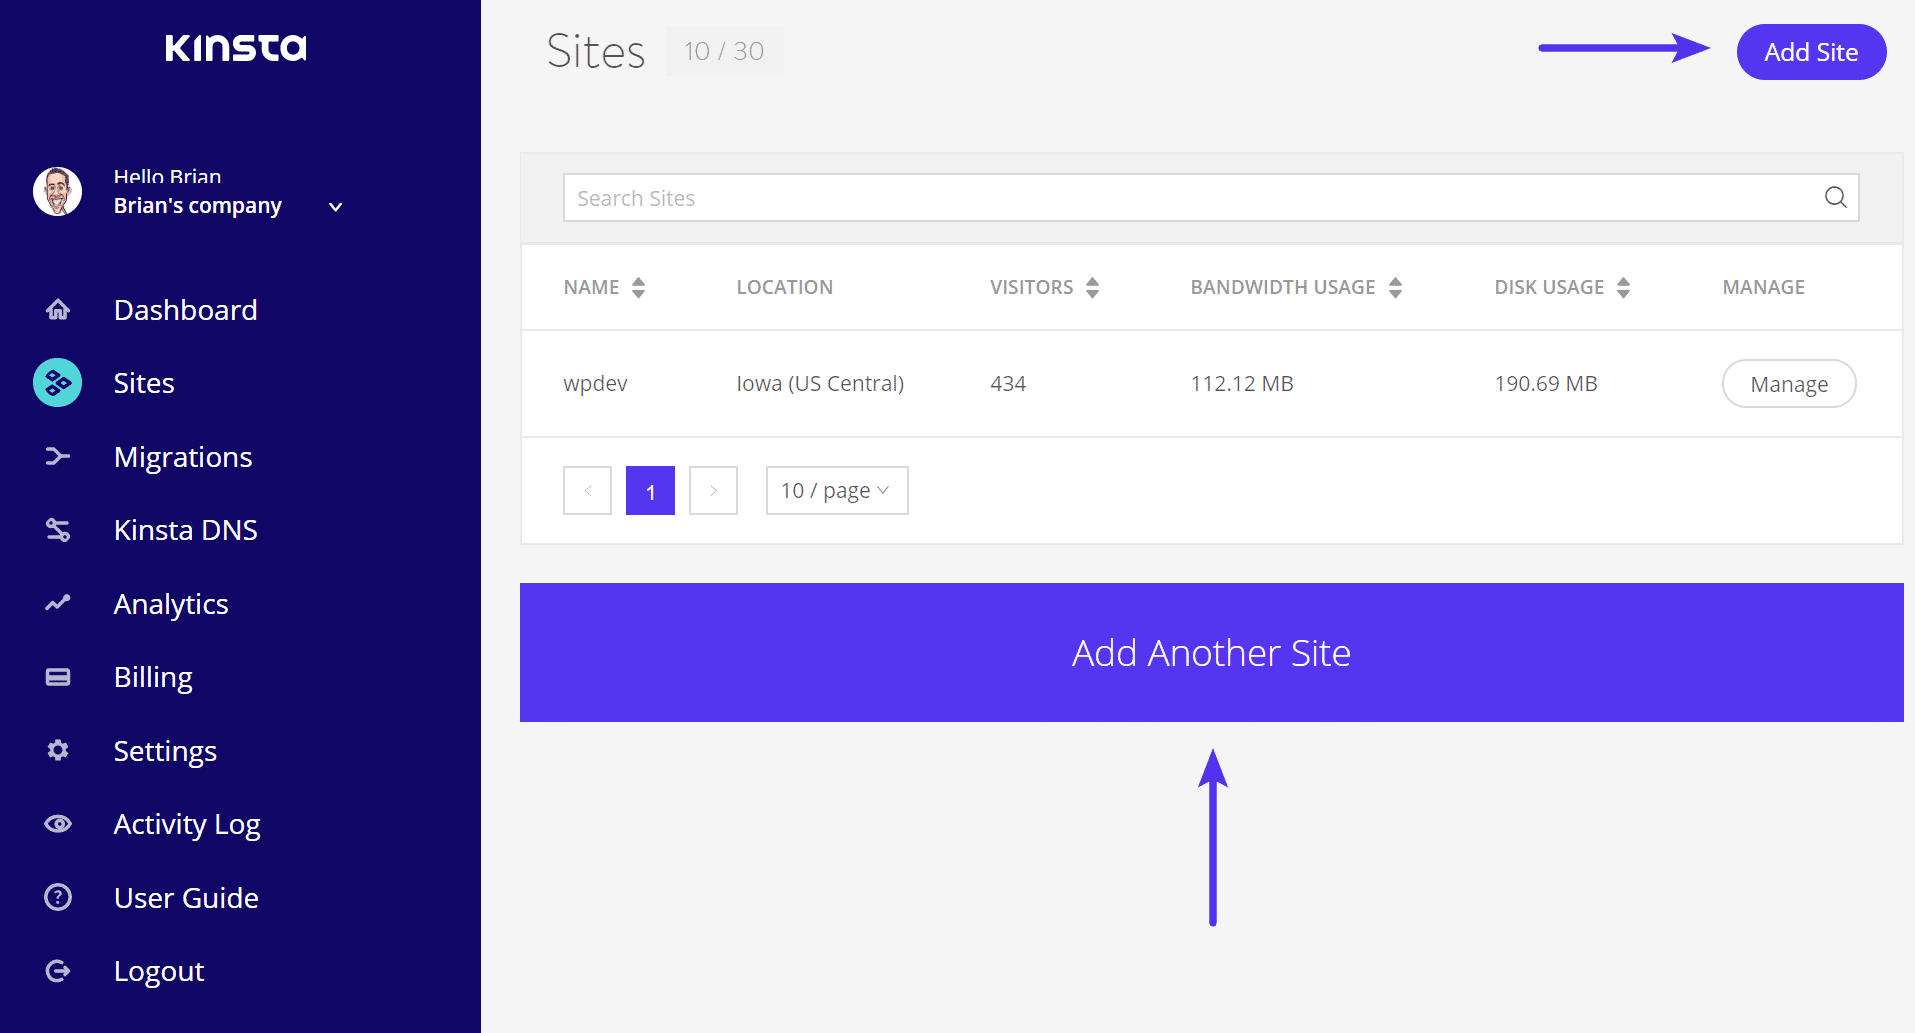Click the Add Site button
Screen dimensions: 1915x1033
pyautogui.click(x=1810, y=52)
